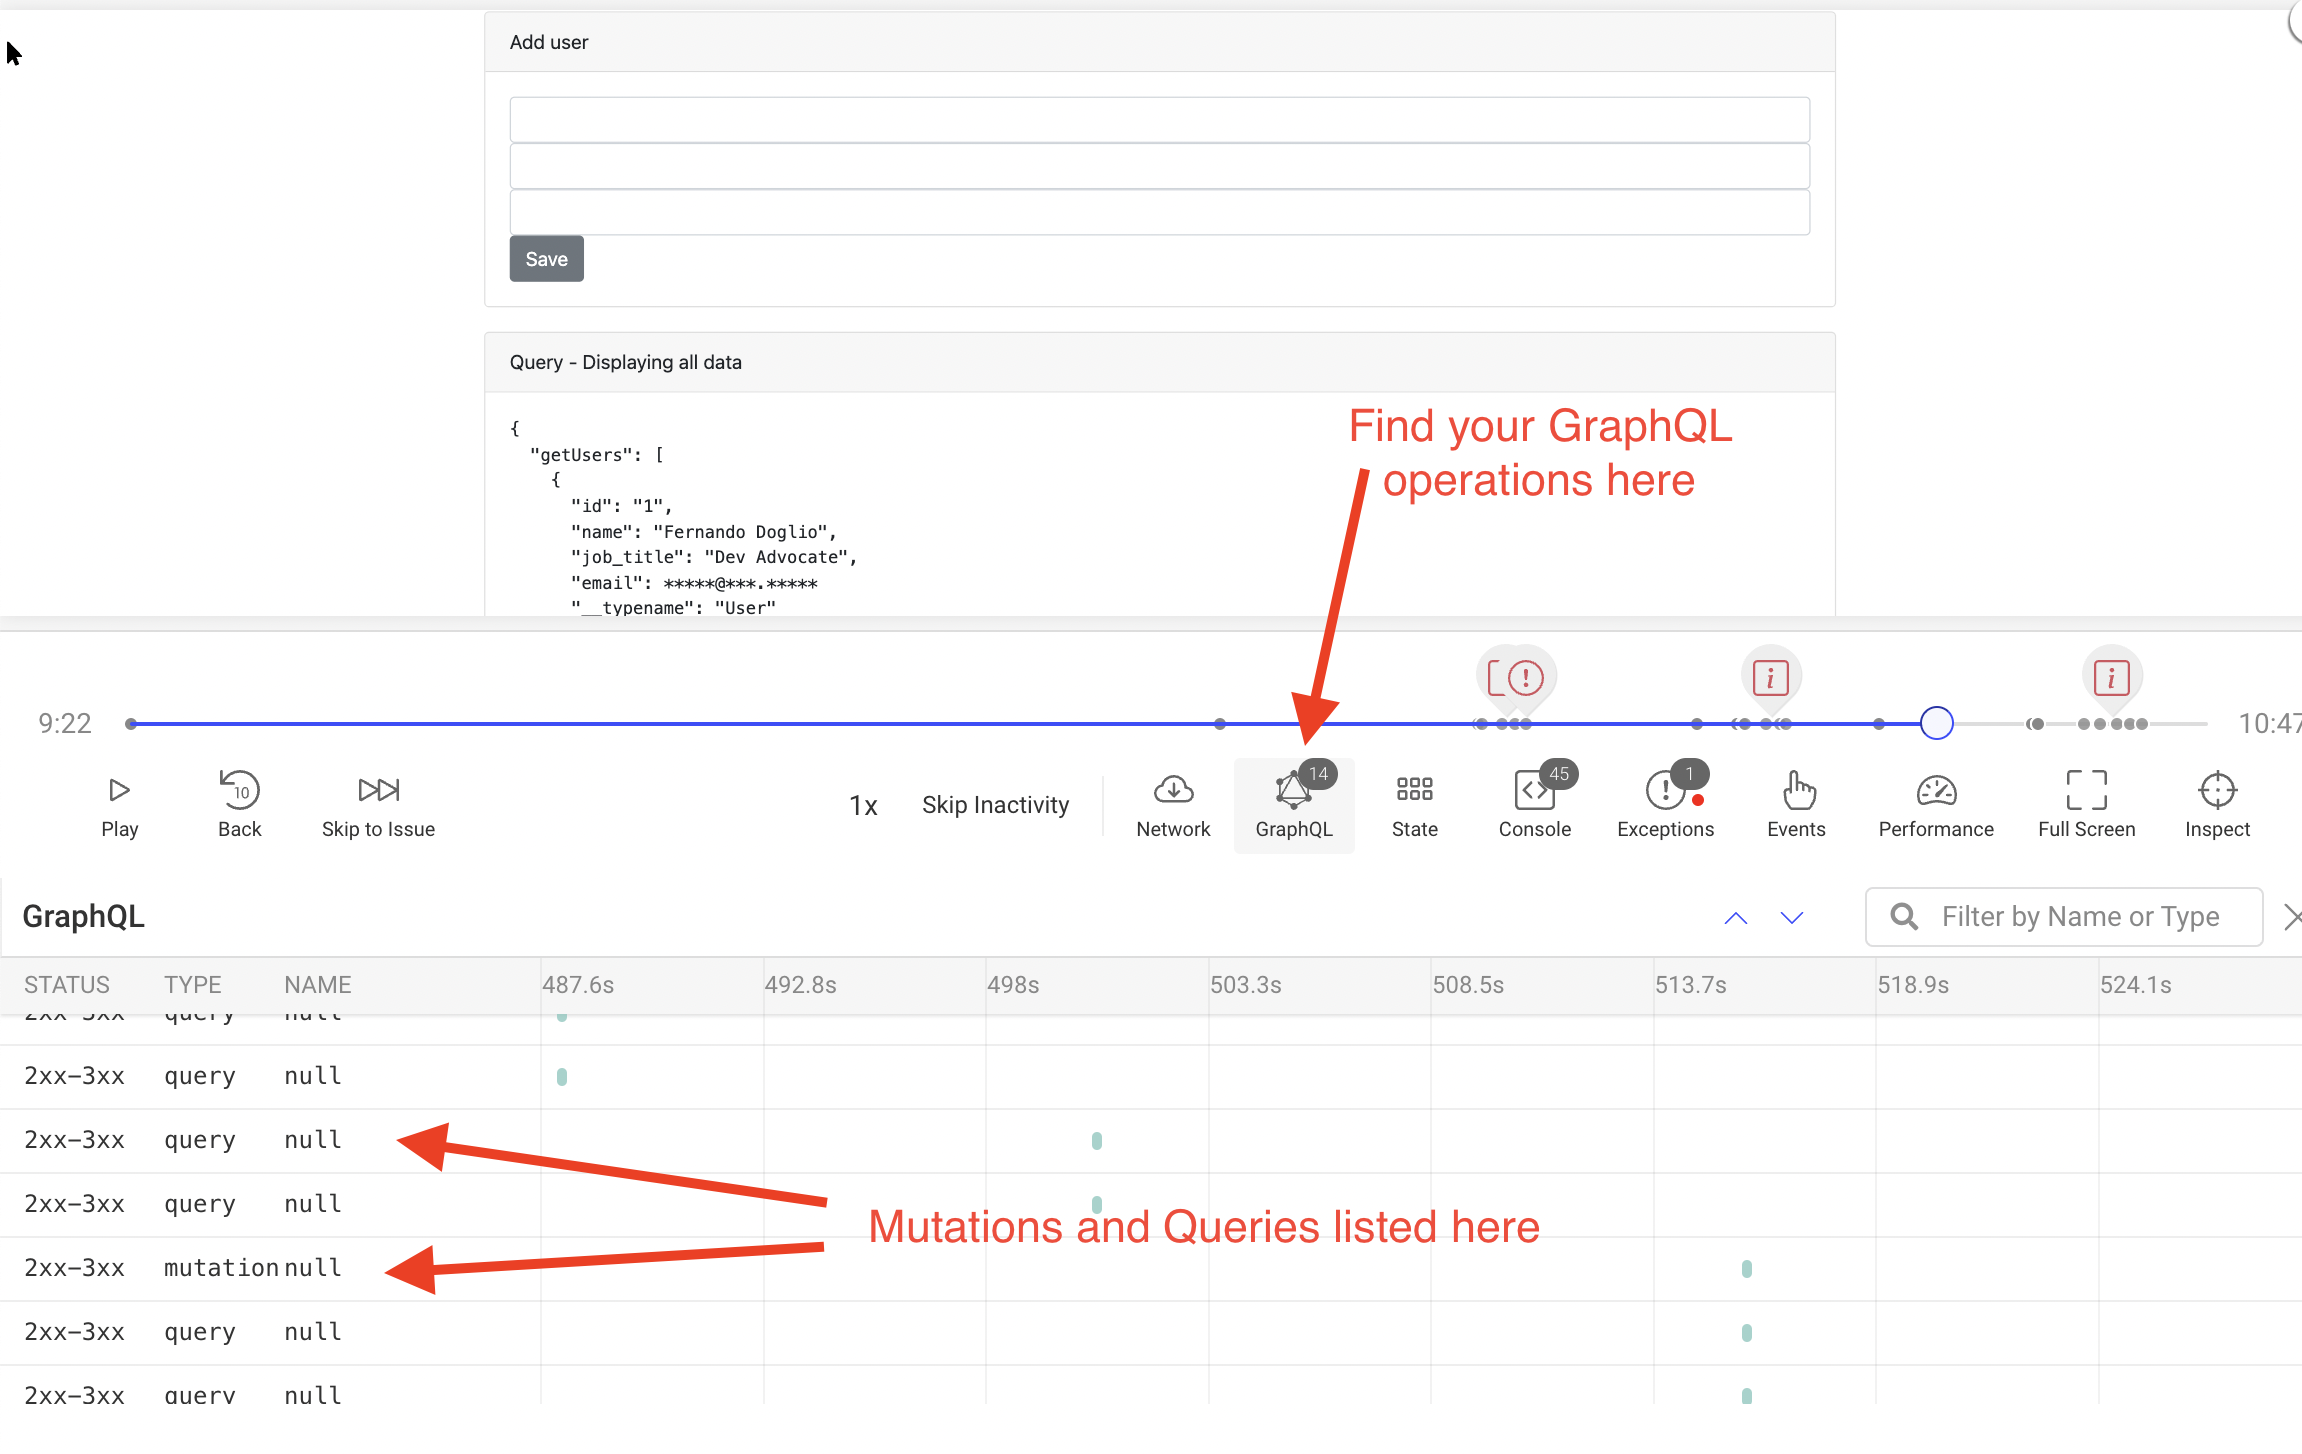Jump to previous item with the up chevron
2302x1454 pixels.
pos(1736,917)
